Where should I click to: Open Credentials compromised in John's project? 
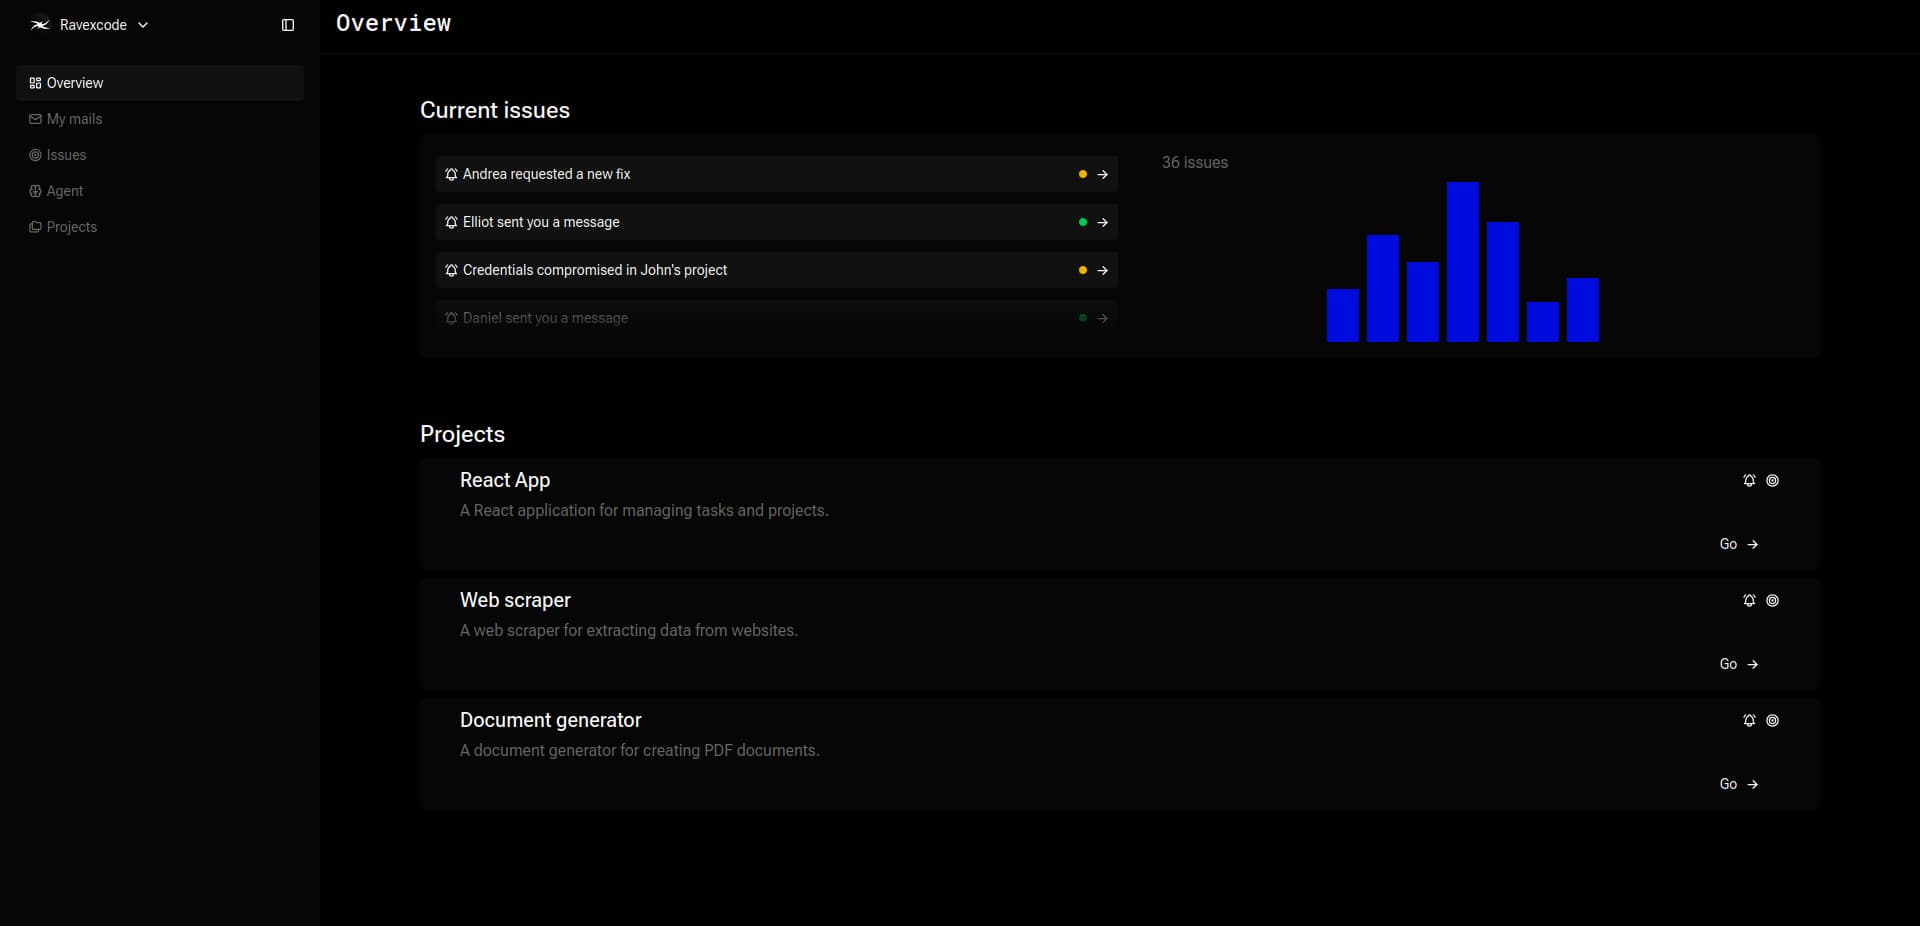point(776,270)
